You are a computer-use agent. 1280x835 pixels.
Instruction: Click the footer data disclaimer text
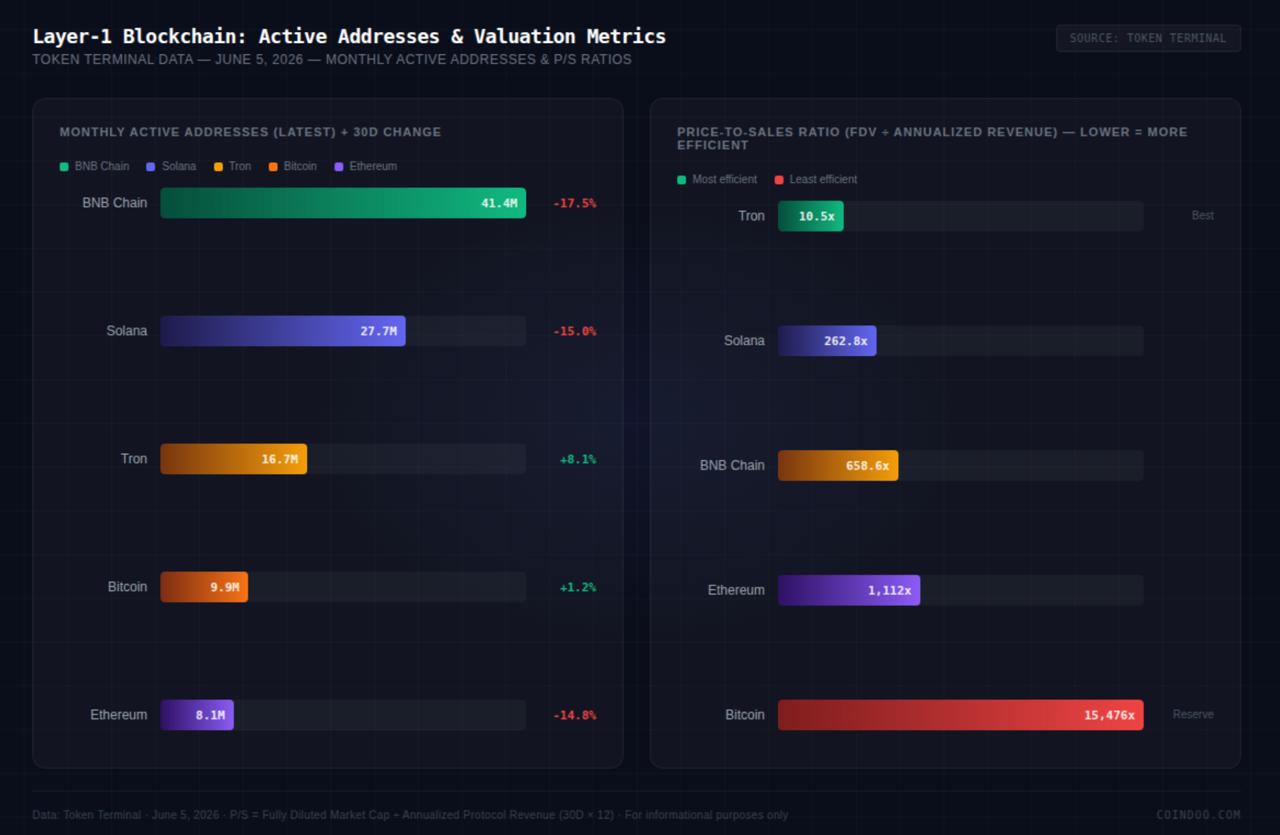pos(410,815)
